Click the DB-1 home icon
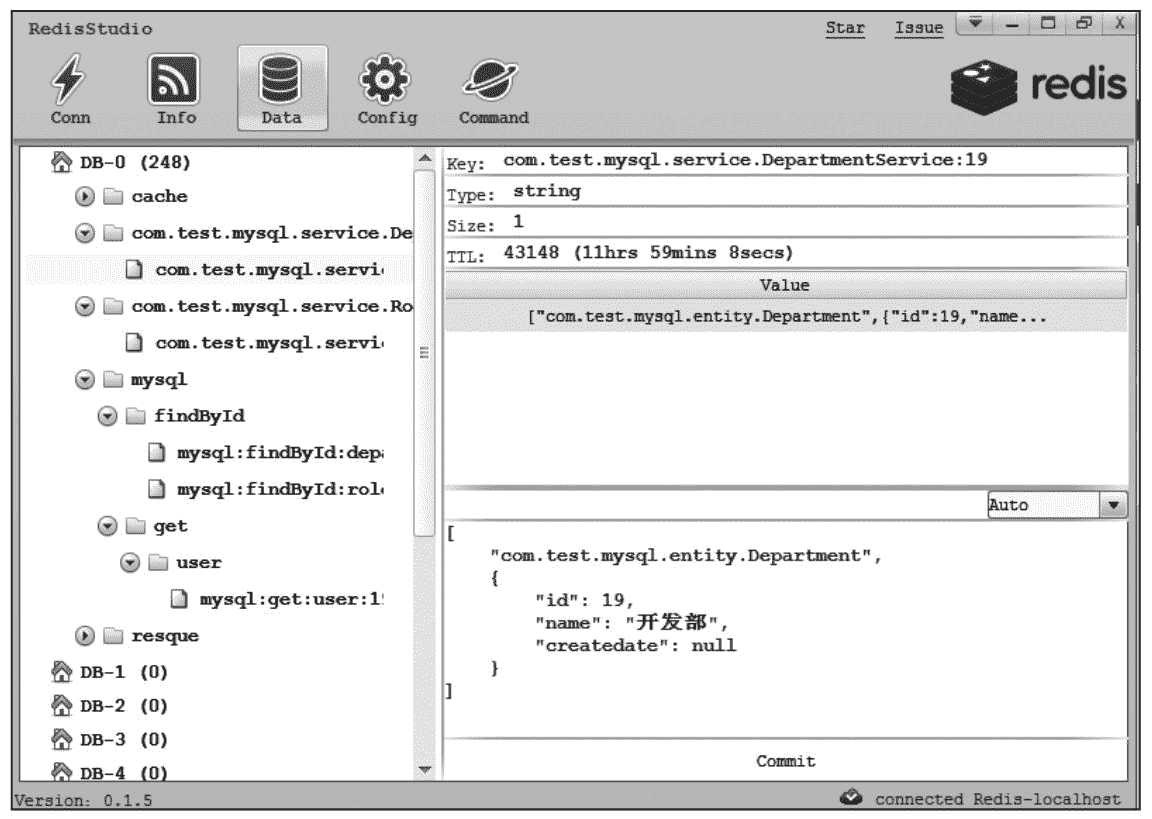Viewport: 1152px width, 819px height. [62, 672]
